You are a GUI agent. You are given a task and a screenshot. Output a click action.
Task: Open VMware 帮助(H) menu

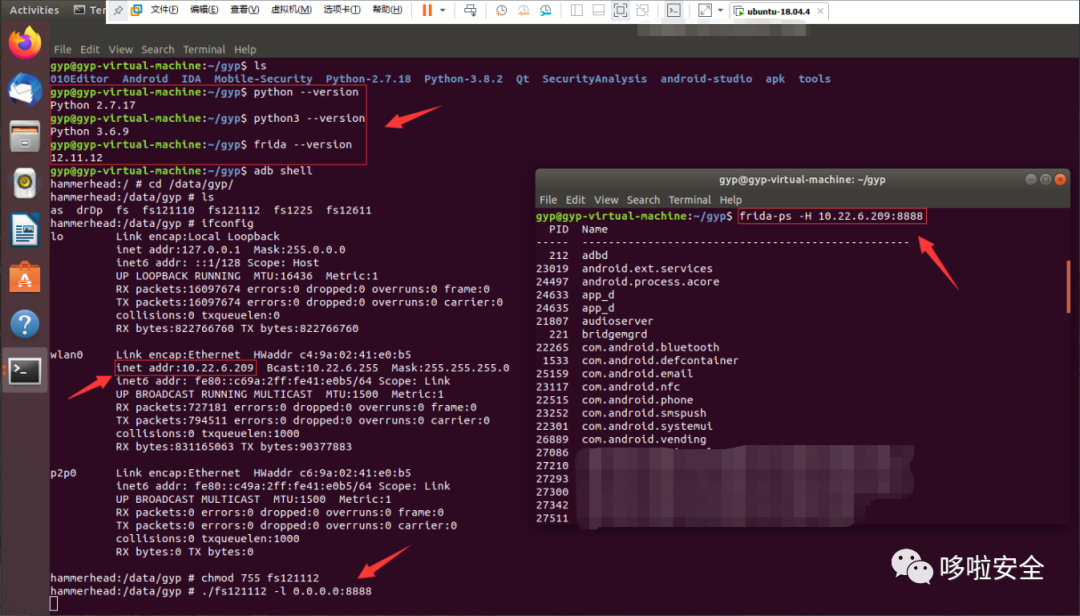(x=387, y=10)
